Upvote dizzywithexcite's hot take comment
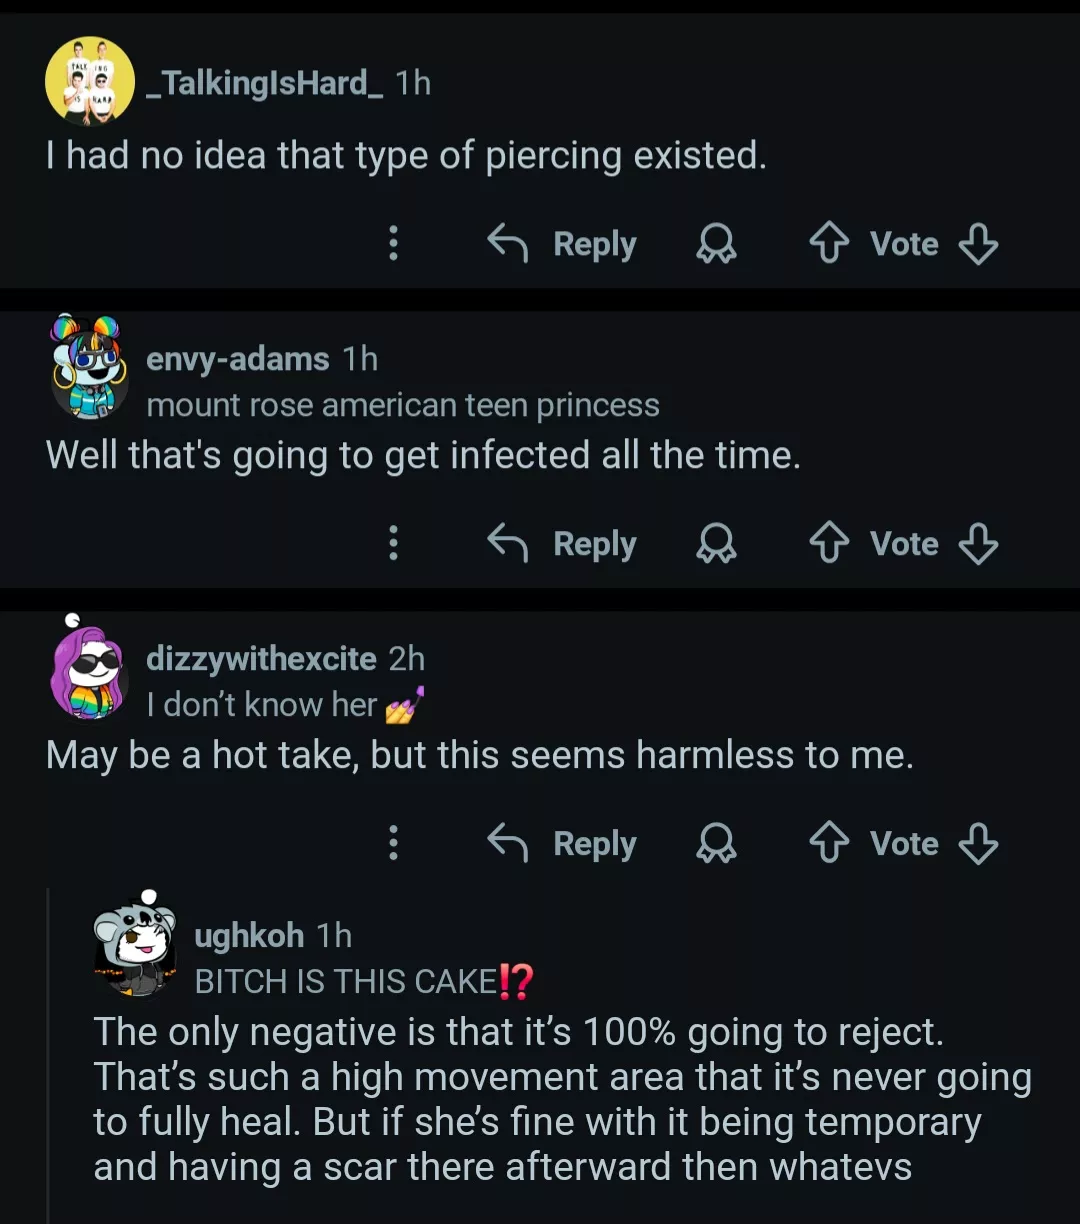The height and width of the screenshot is (1224, 1080). coord(828,844)
